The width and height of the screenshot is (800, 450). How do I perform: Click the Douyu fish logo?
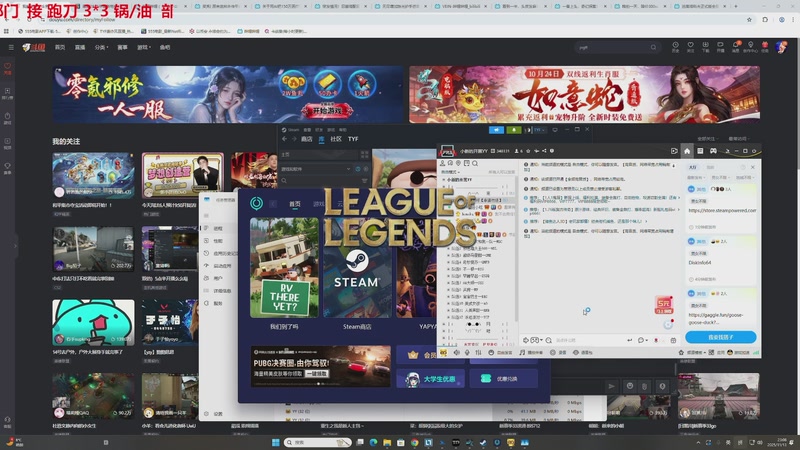[34, 47]
